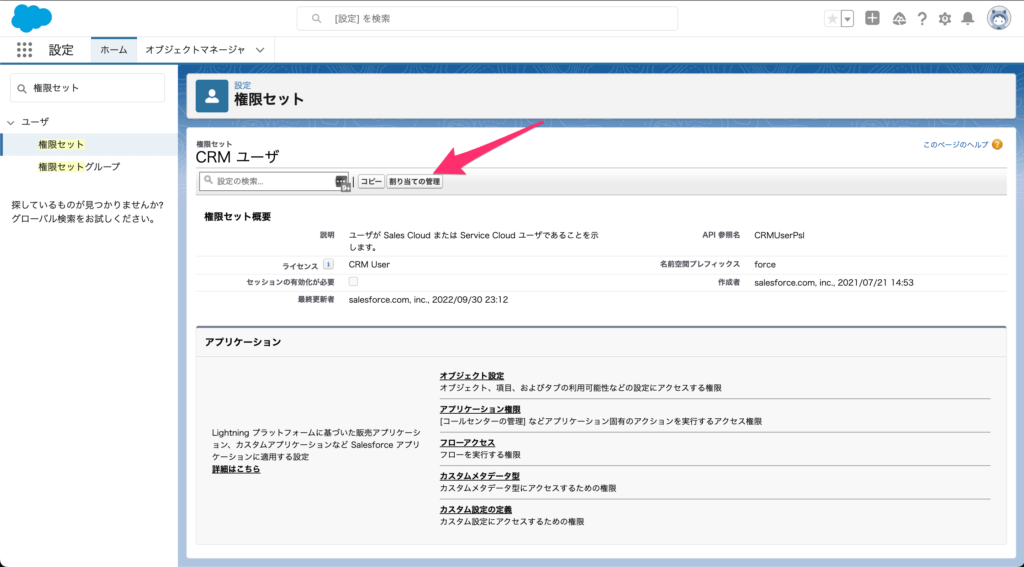Viewport: 1024px width, 567px height.
Task: Open the global actions plus icon
Action: coord(873,19)
